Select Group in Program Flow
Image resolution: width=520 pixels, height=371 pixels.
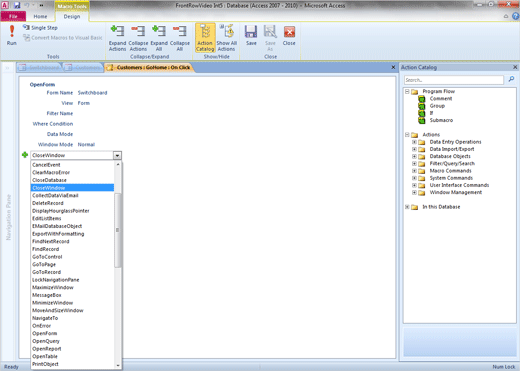point(437,106)
